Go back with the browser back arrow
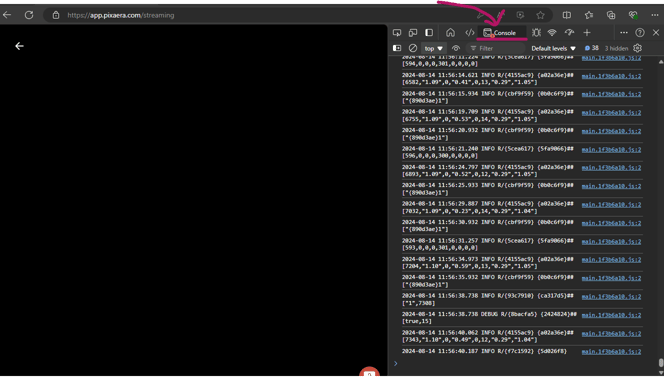Viewport: 664px width, 392px height. tap(7, 15)
